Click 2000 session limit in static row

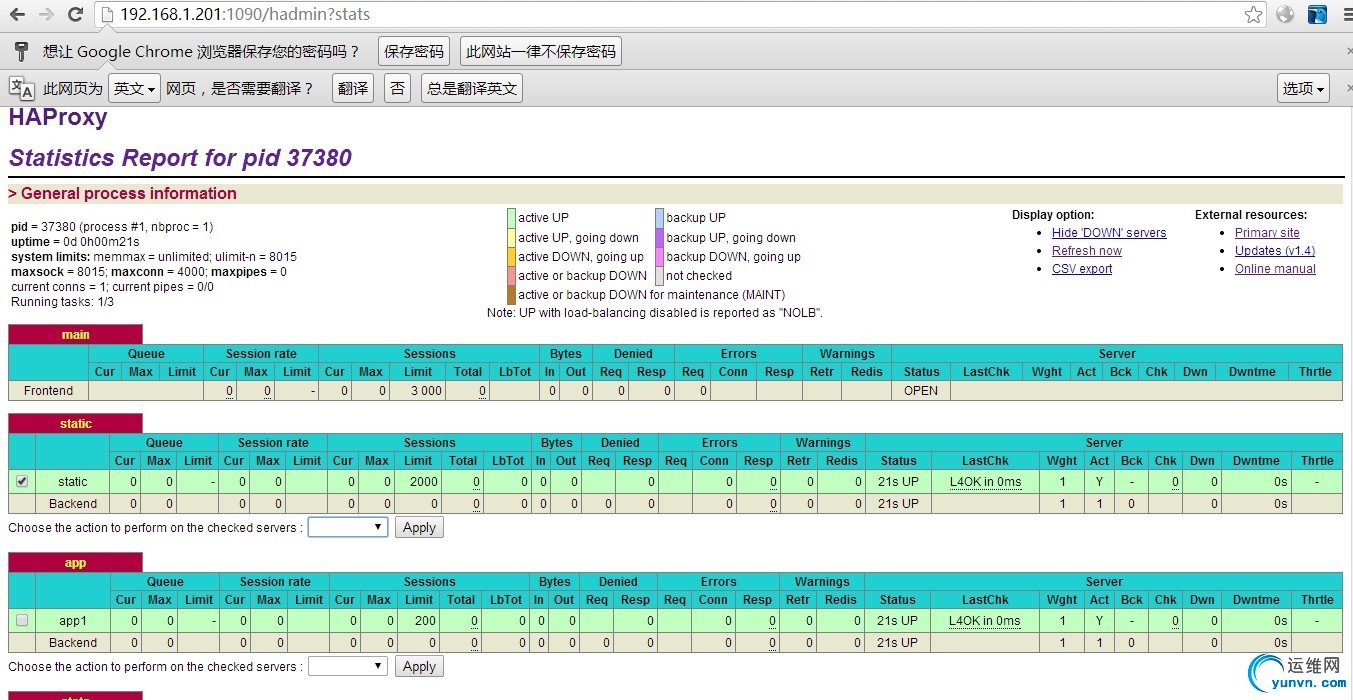(424, 482)
